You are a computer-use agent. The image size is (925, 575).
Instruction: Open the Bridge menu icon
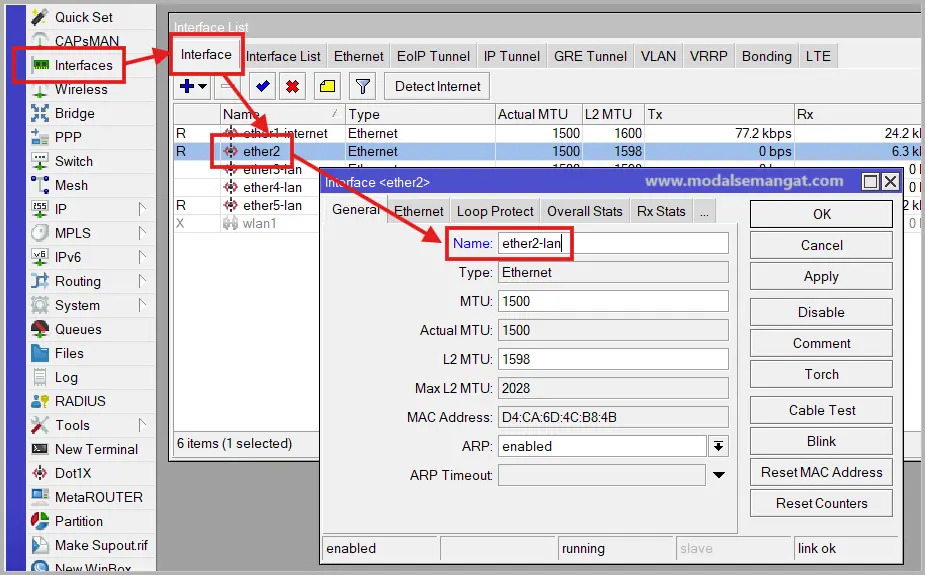(x=40, y=113)
